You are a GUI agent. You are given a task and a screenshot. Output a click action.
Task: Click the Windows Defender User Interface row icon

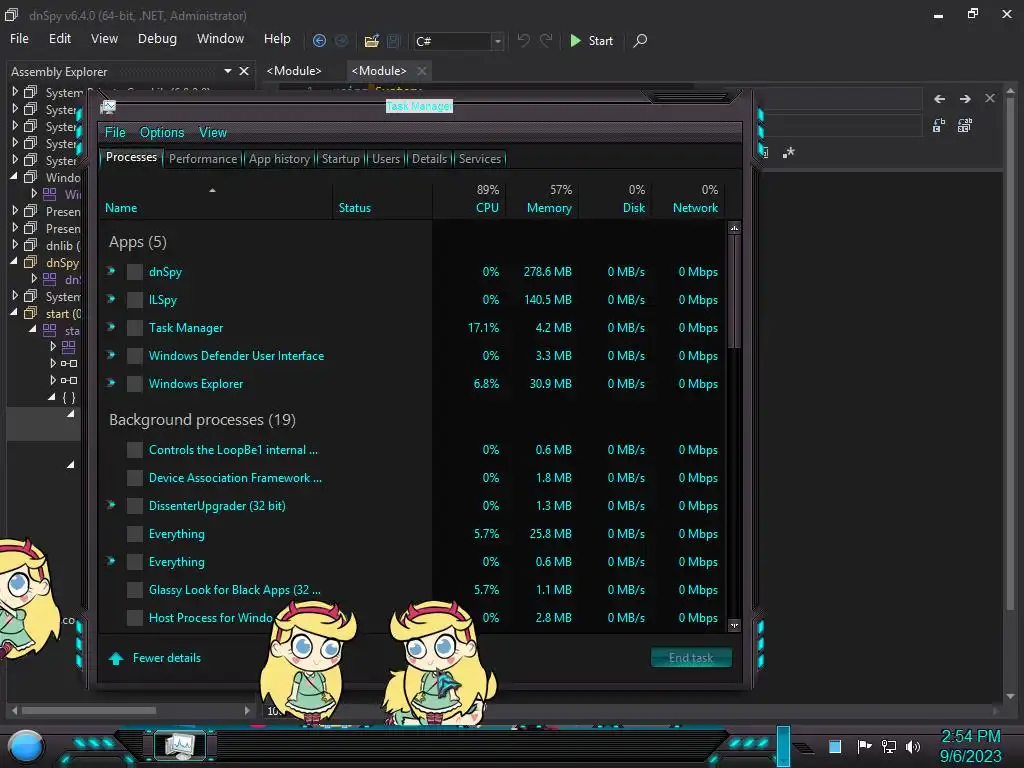(x=135, y=356)
